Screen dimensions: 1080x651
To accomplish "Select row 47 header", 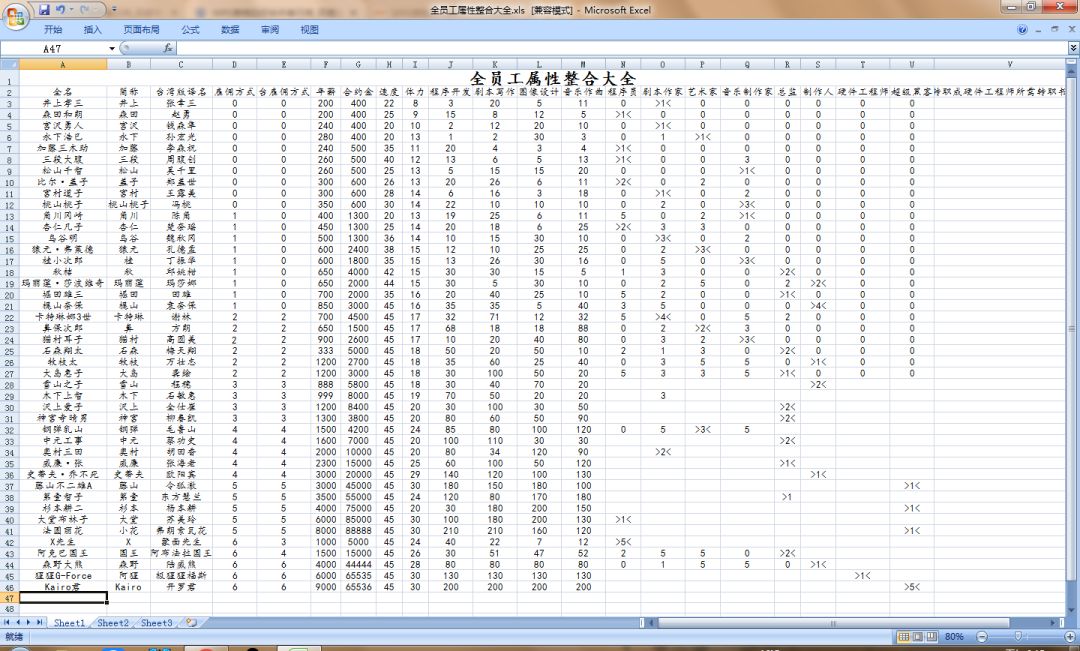I will (x=10, y=598).
